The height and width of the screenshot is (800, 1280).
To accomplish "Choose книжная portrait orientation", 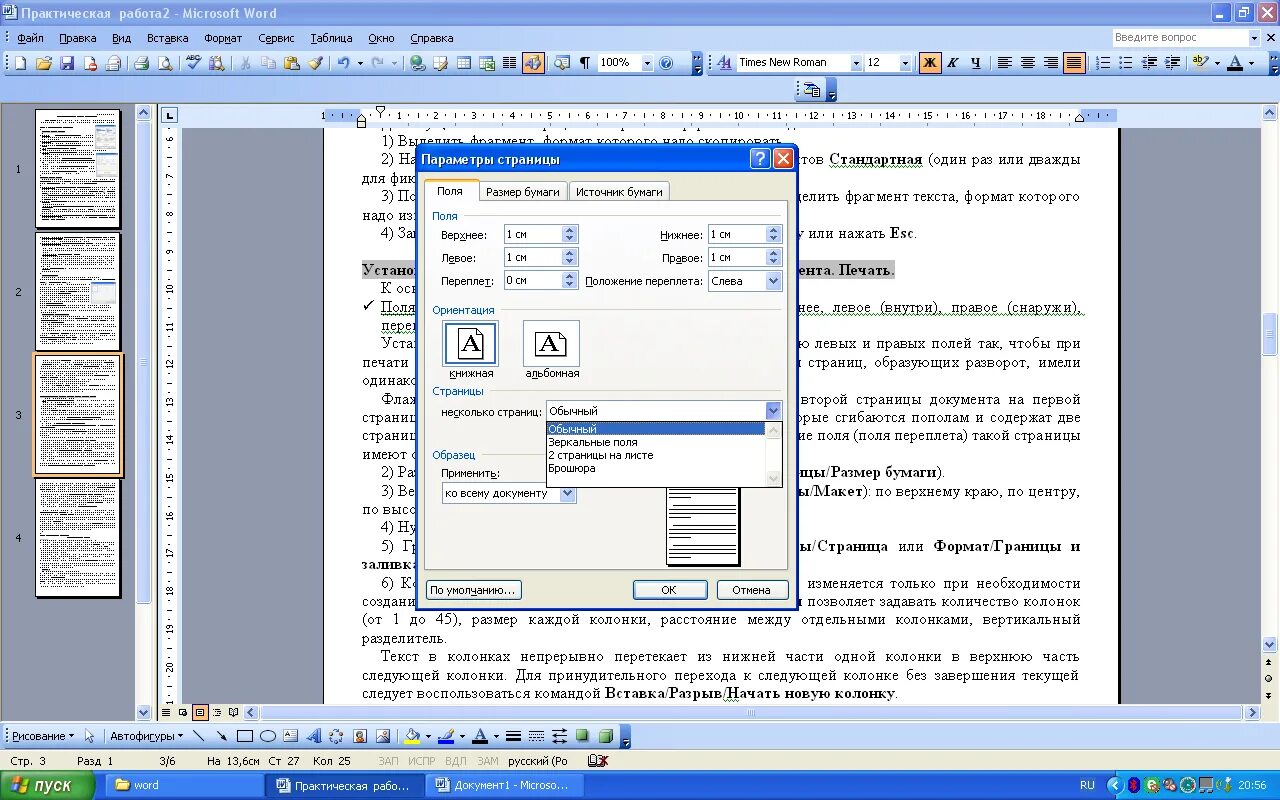I will coord(471,344).
